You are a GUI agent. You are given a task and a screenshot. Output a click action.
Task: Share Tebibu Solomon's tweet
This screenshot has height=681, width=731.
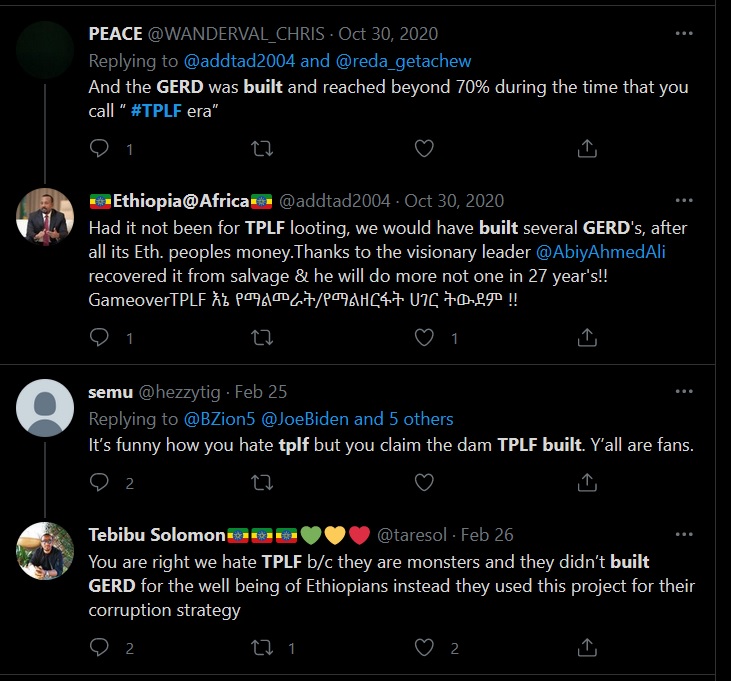(588, 647)
